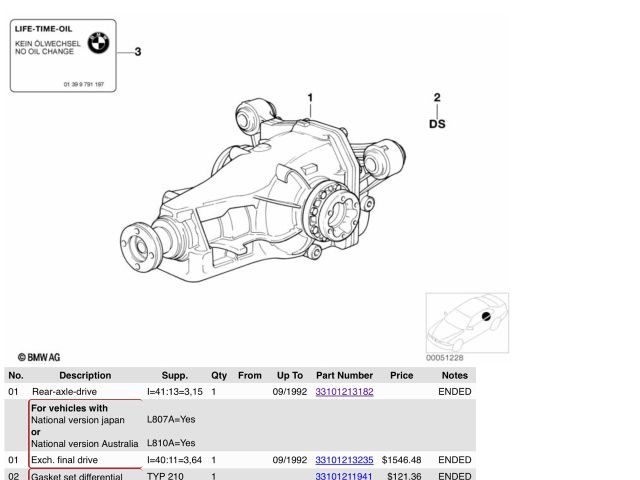Screen dimensions: 640x480
Task: Click the Price column header
Action: click(x=402, y=376)
